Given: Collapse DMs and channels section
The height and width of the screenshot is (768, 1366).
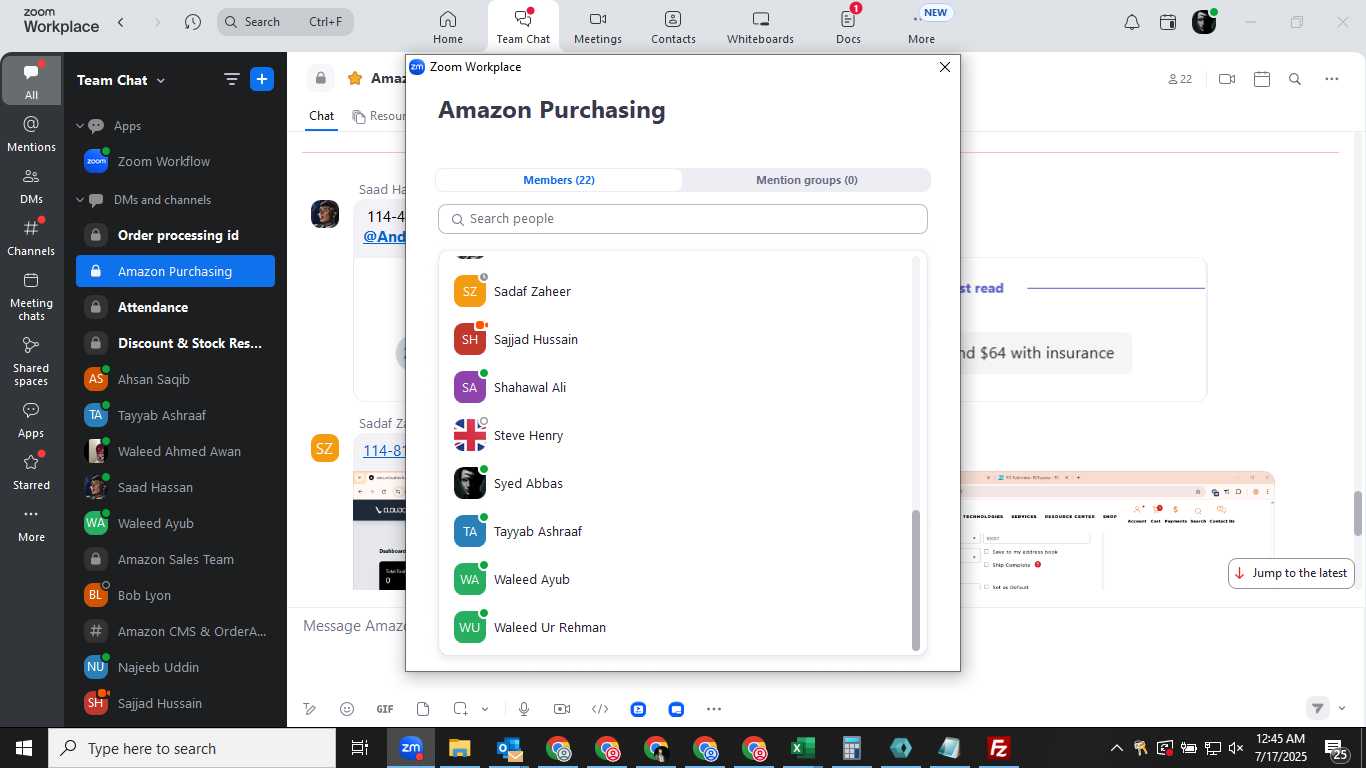Looking at the screenshot, I should (x=80, y=200).
